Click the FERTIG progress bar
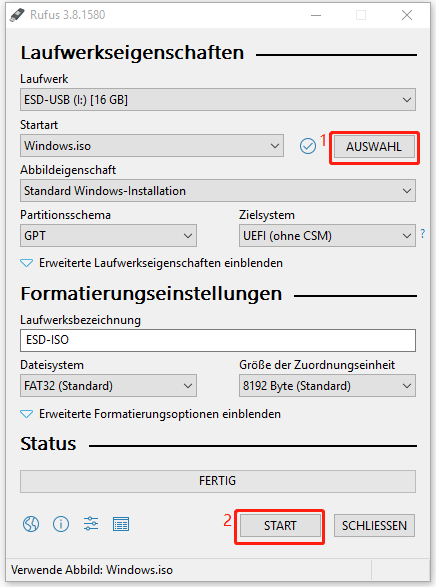 tap(218, 481)
